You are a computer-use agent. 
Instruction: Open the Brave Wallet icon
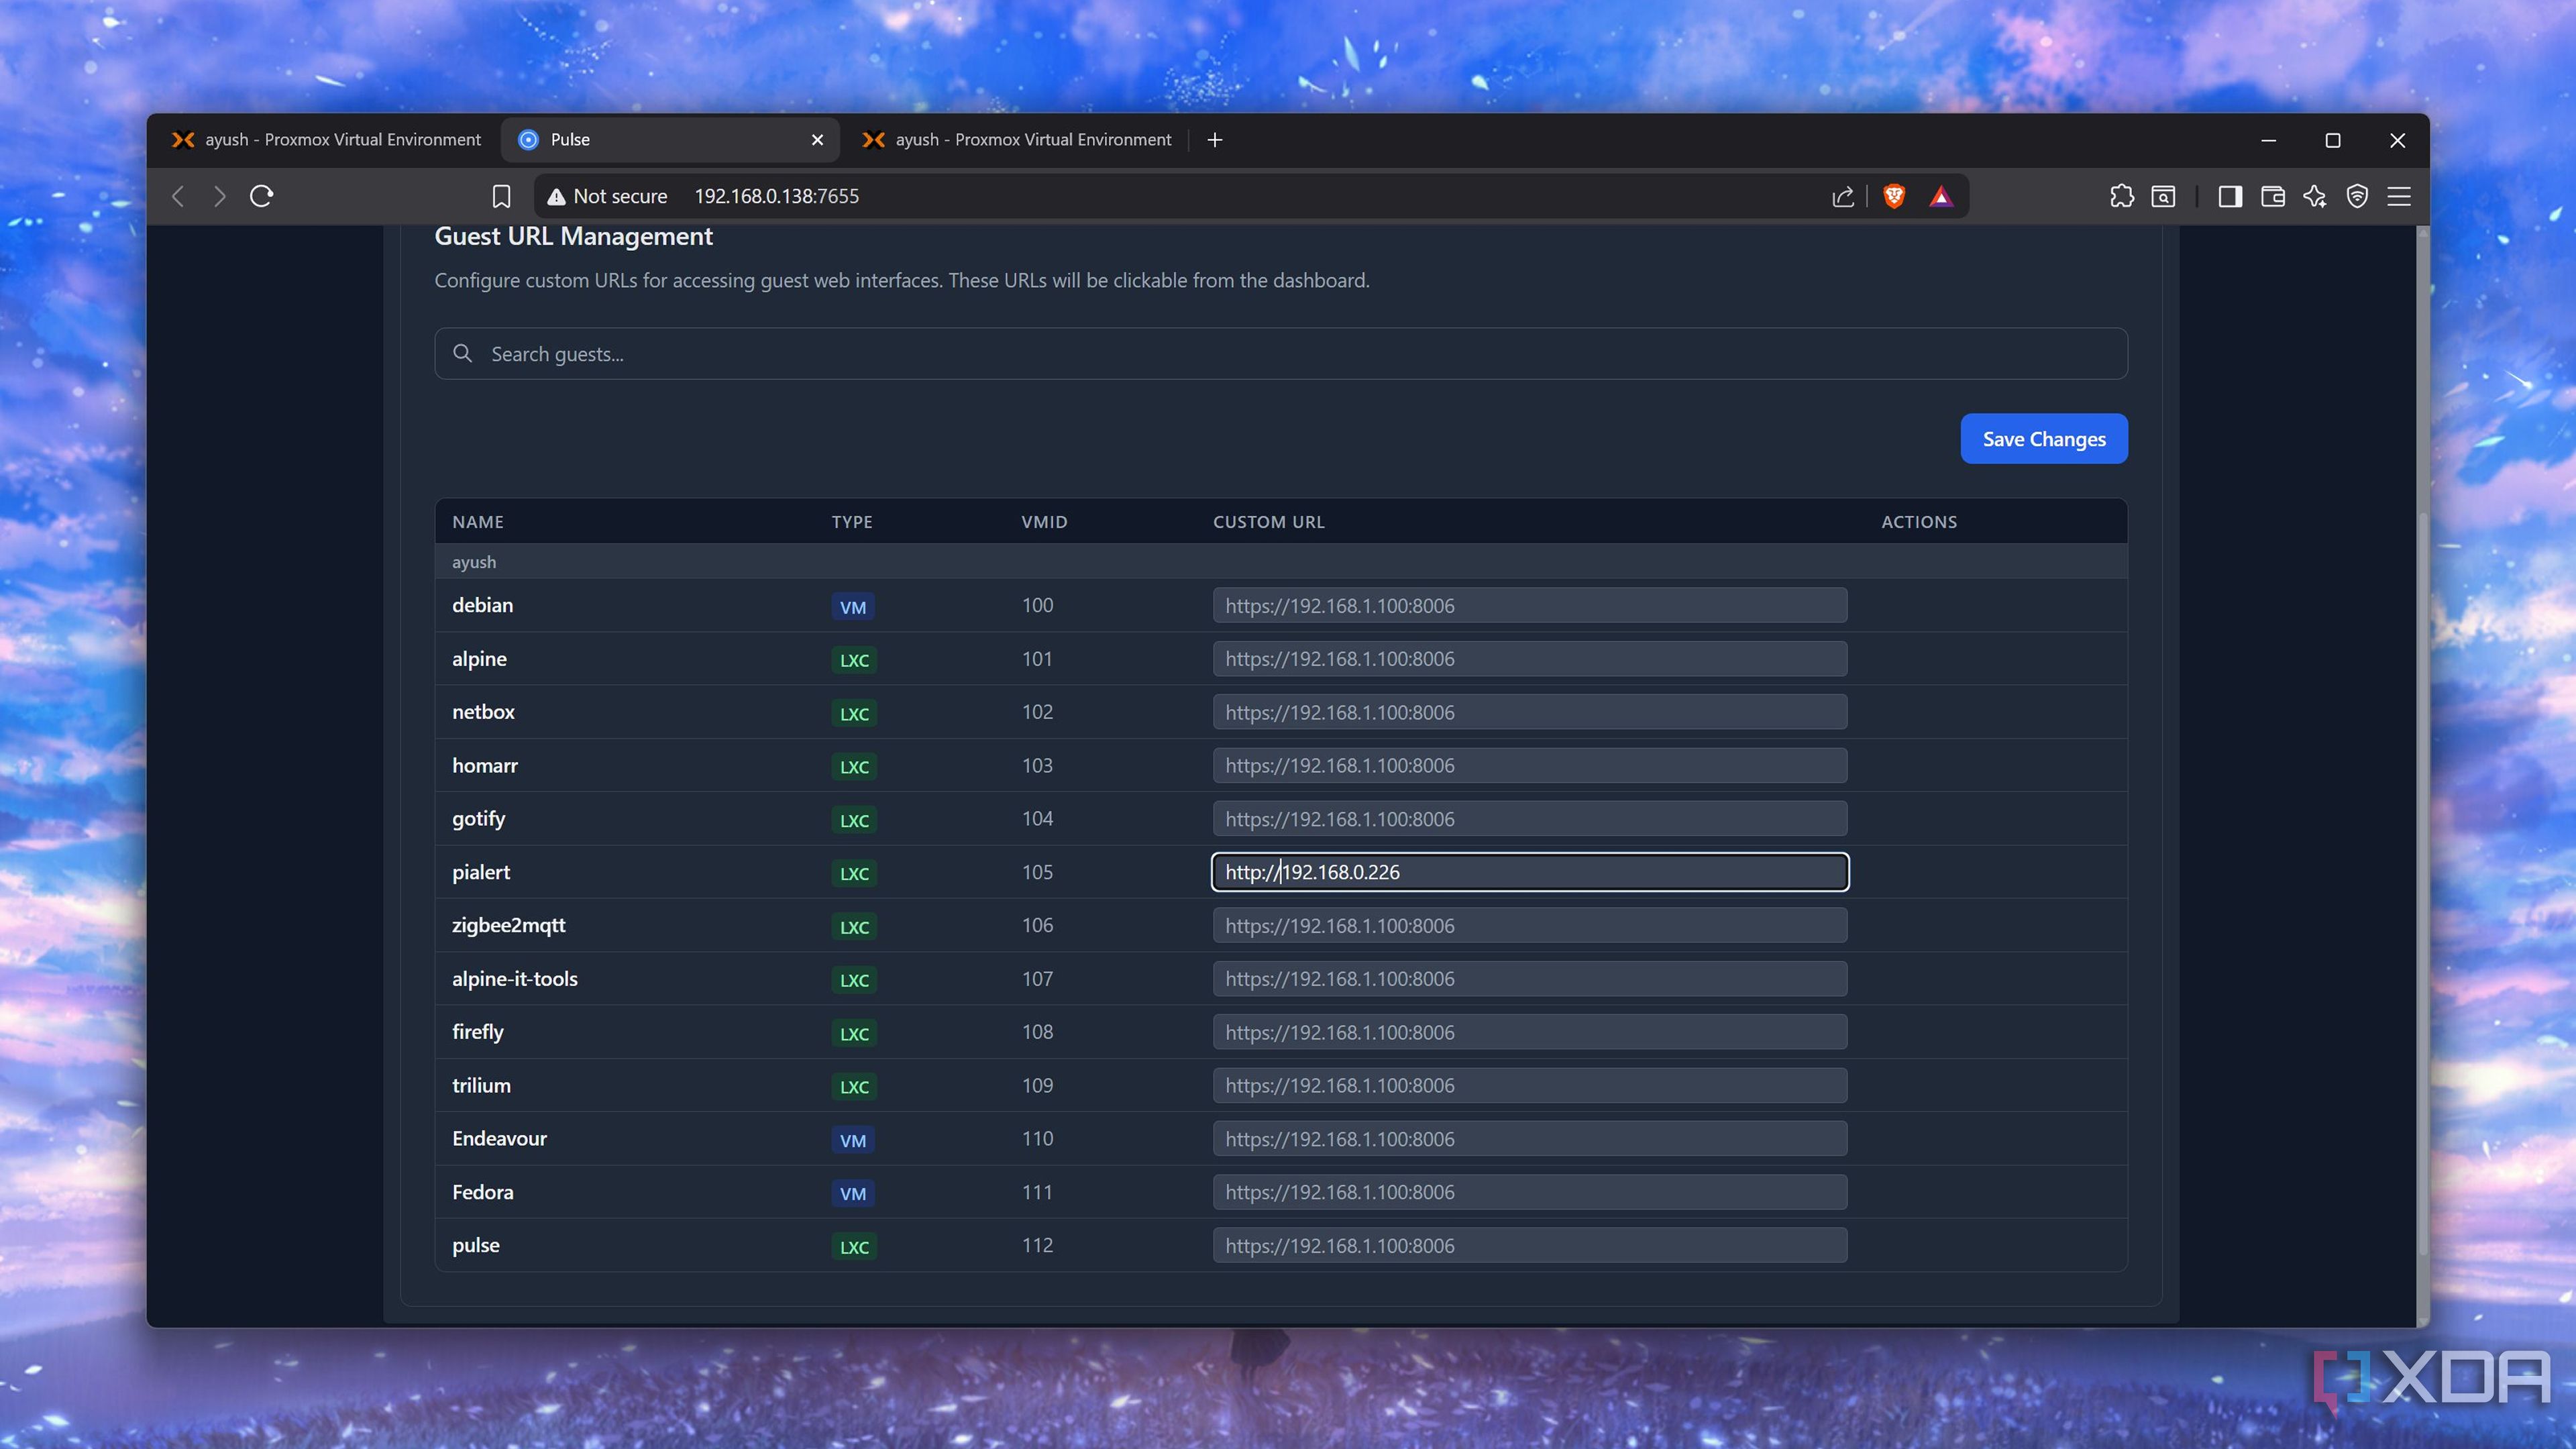pyautogui.click(x=2273, y=196)
